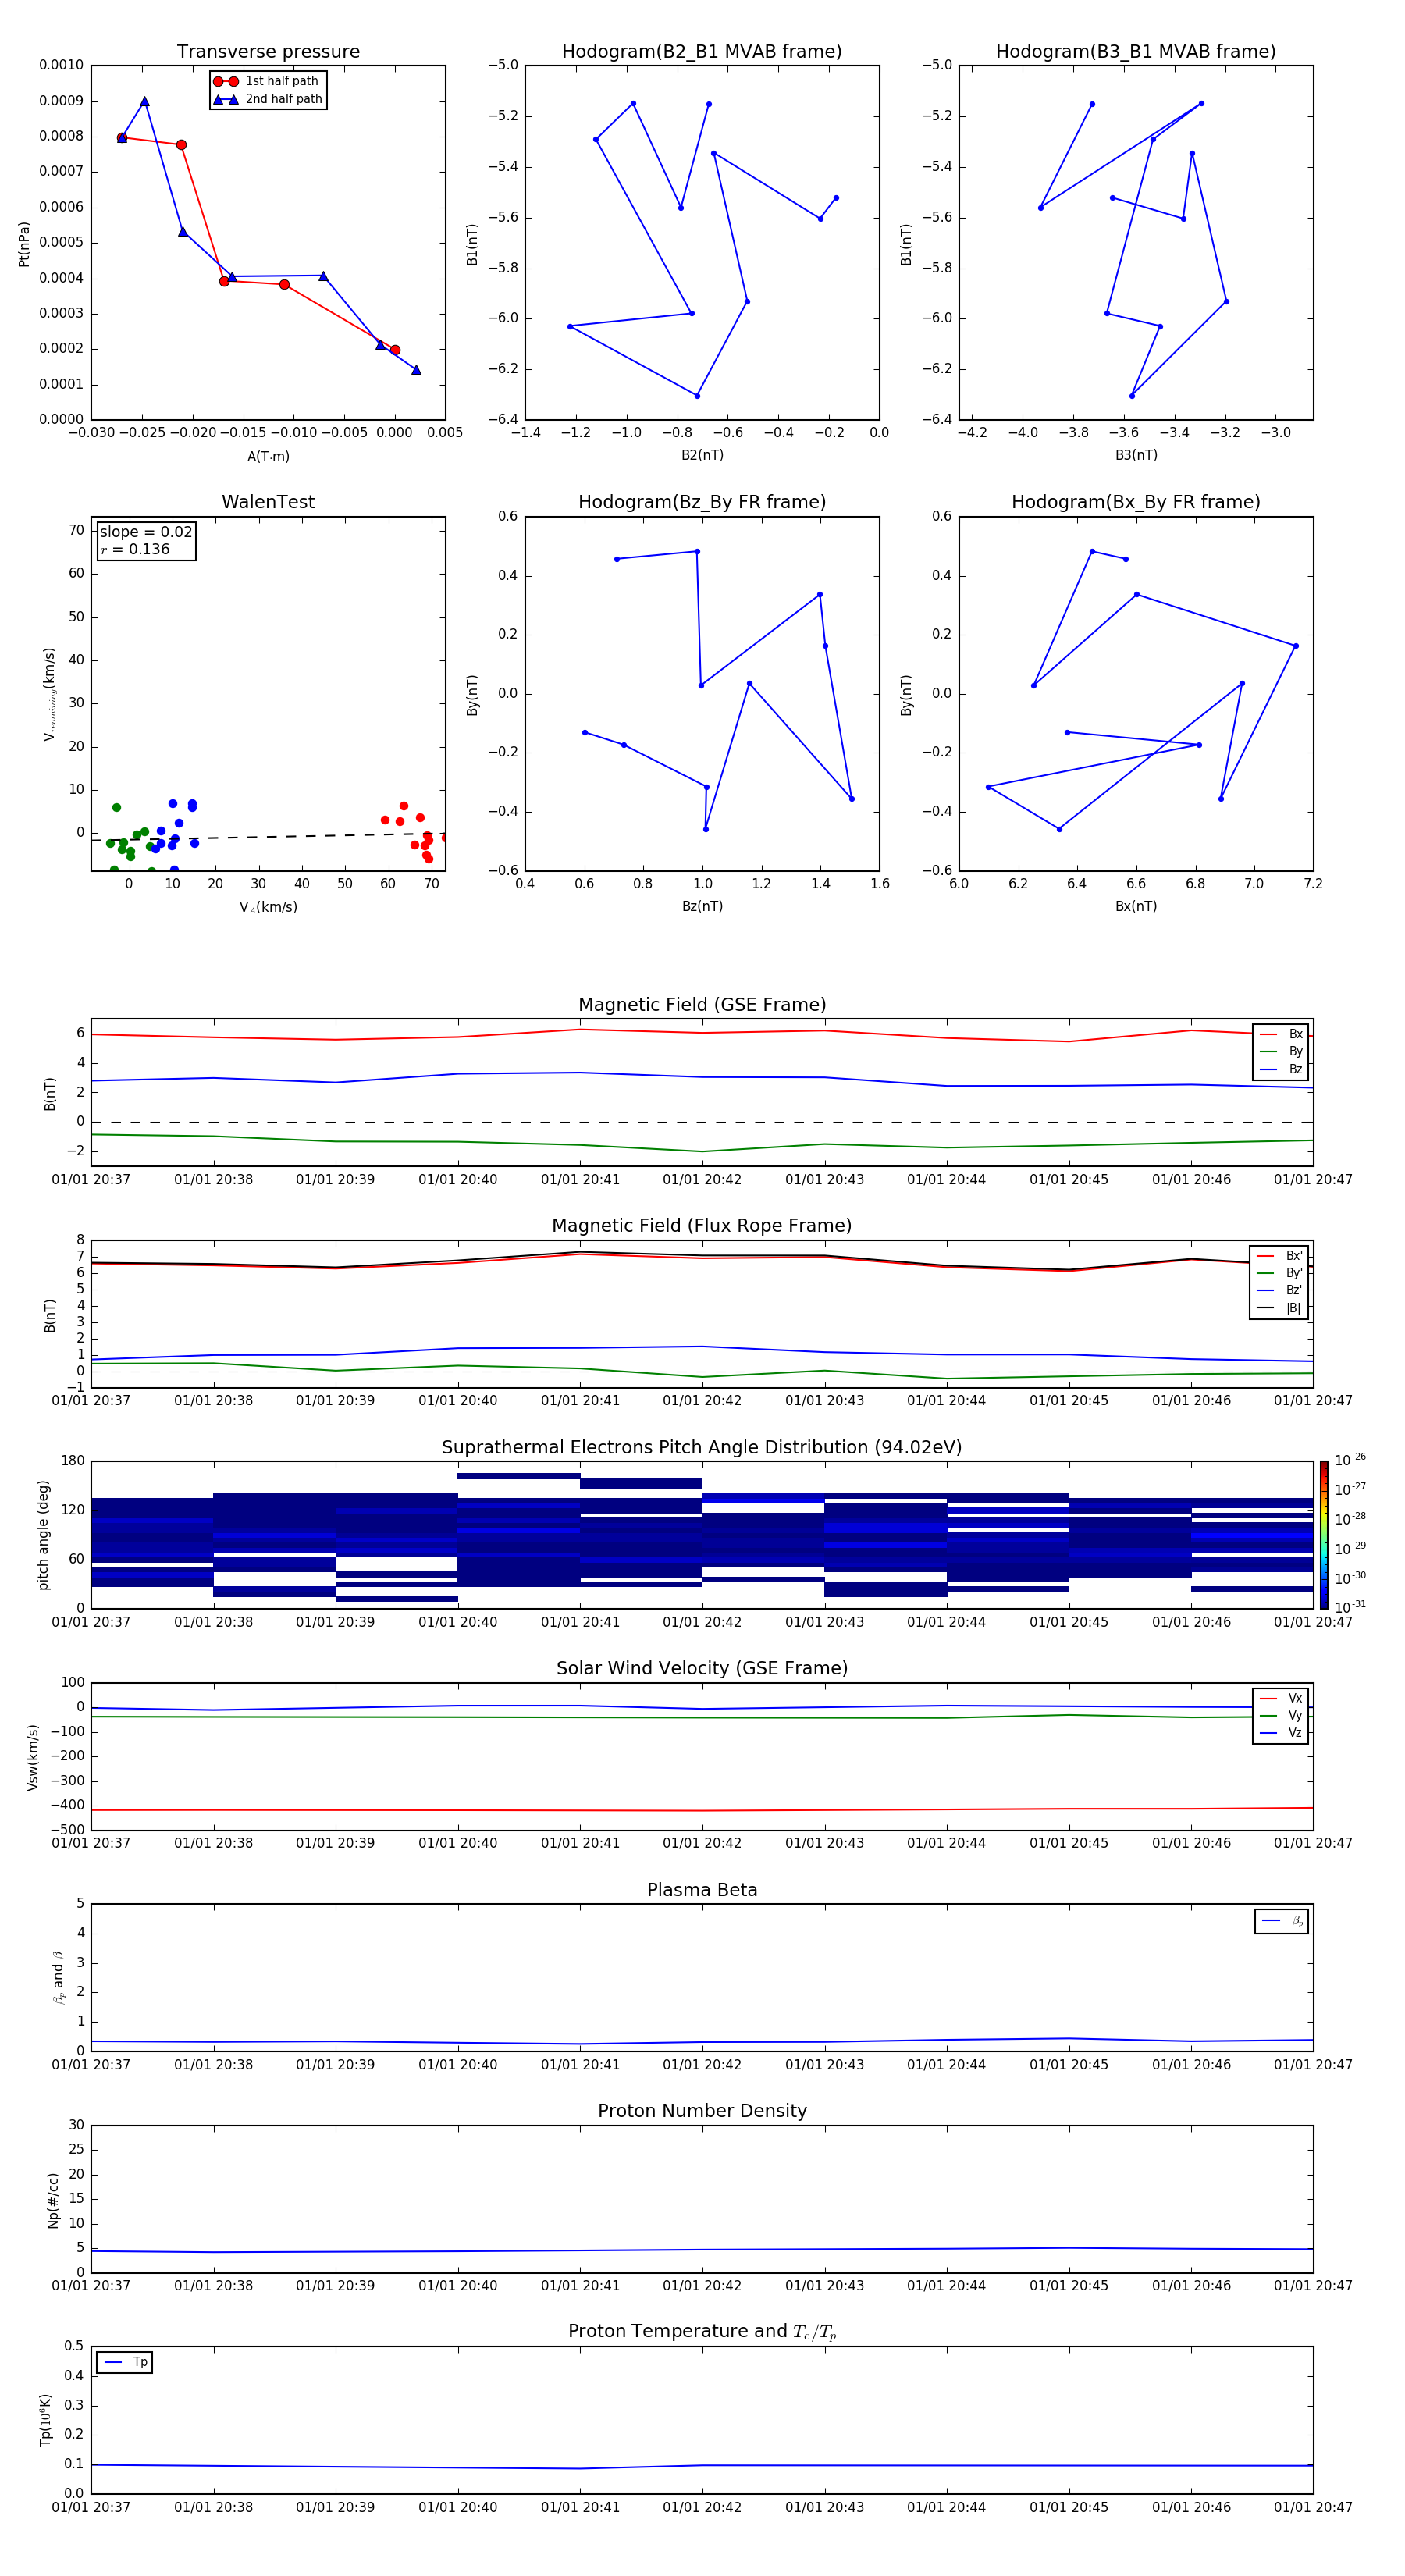Viewport: 1405px width, 2576px height.
Task: Click the peak triangle marker in Transverse pressure
Action: point(145,102)
